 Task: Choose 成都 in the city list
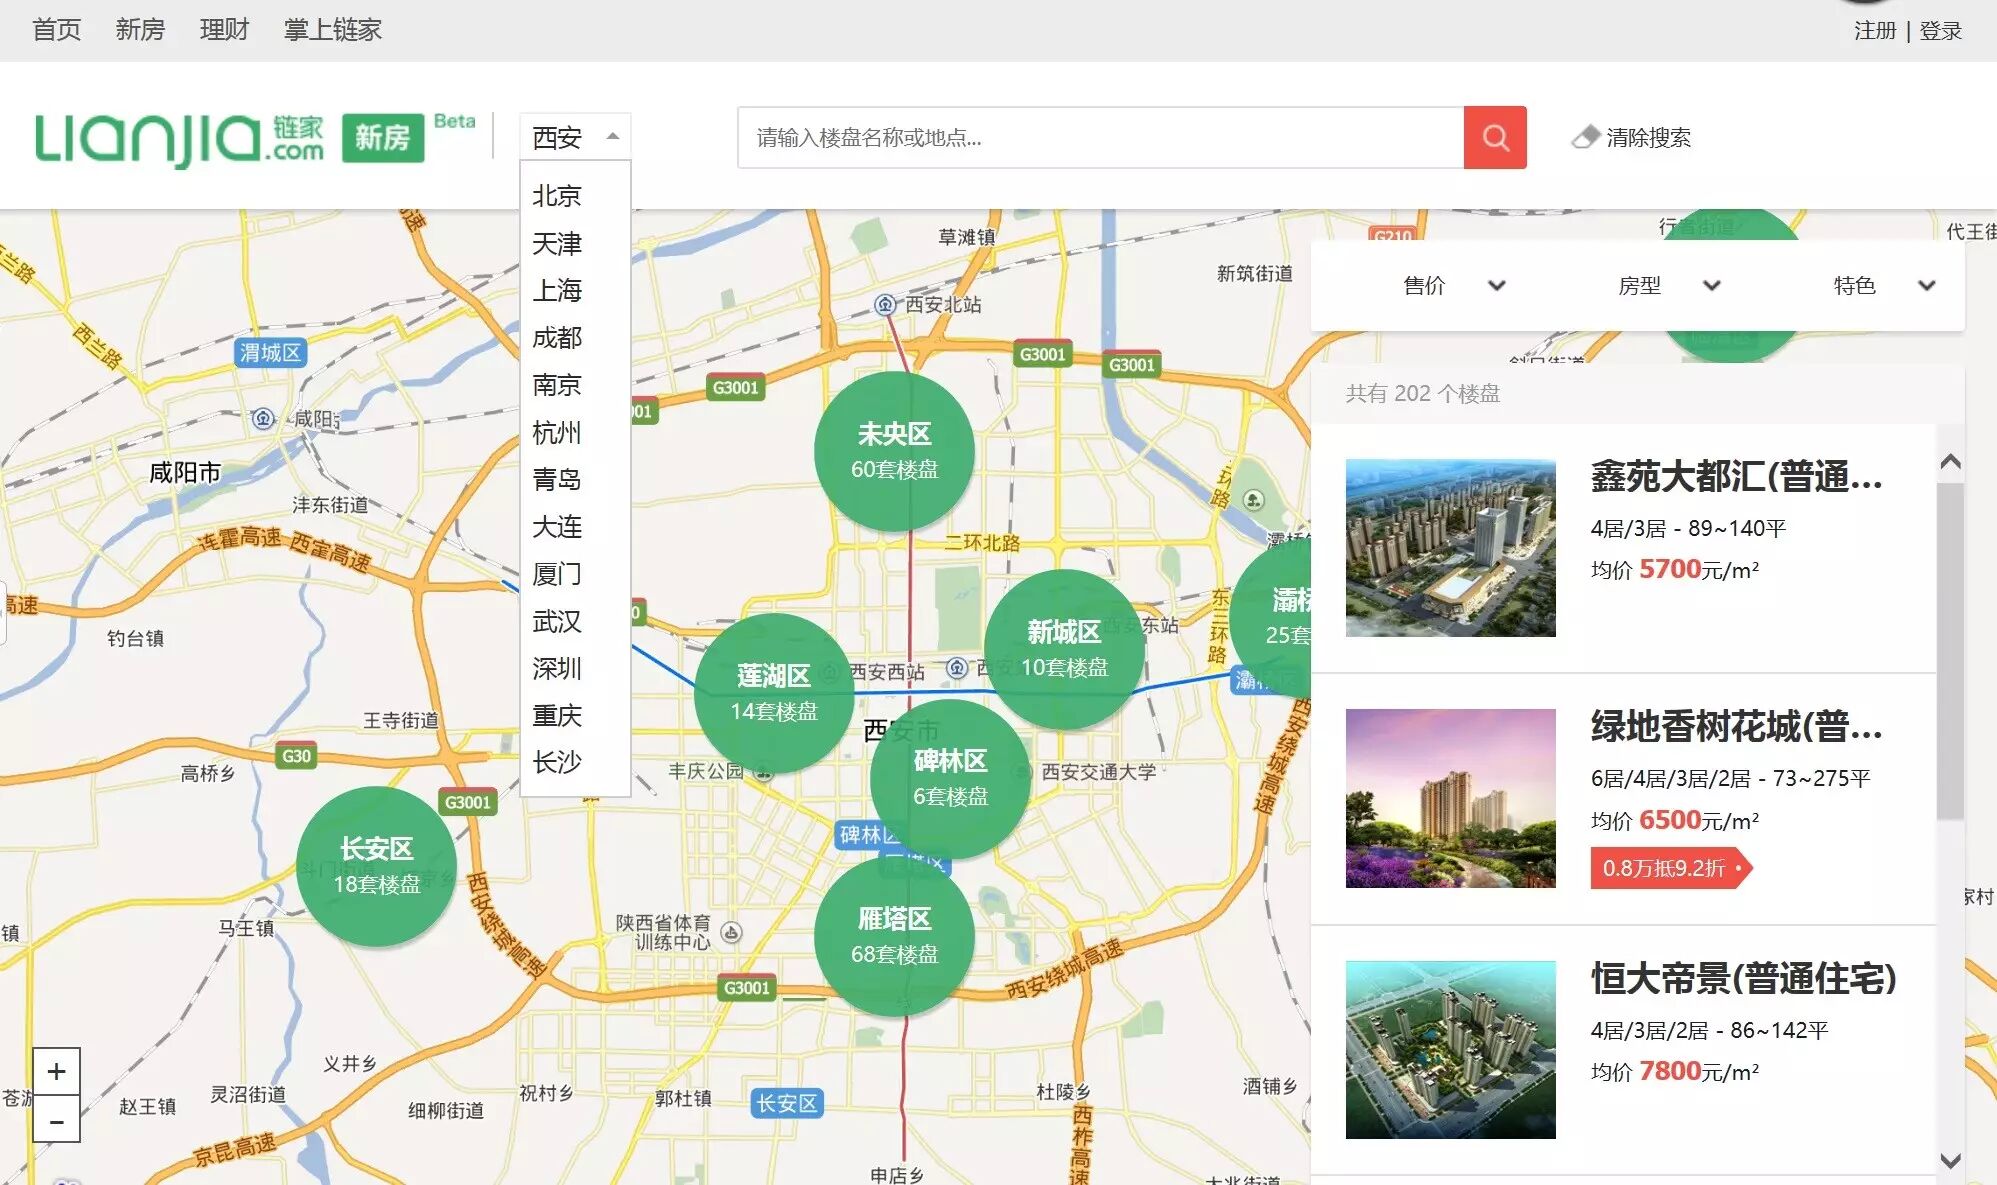click(557, 338)
